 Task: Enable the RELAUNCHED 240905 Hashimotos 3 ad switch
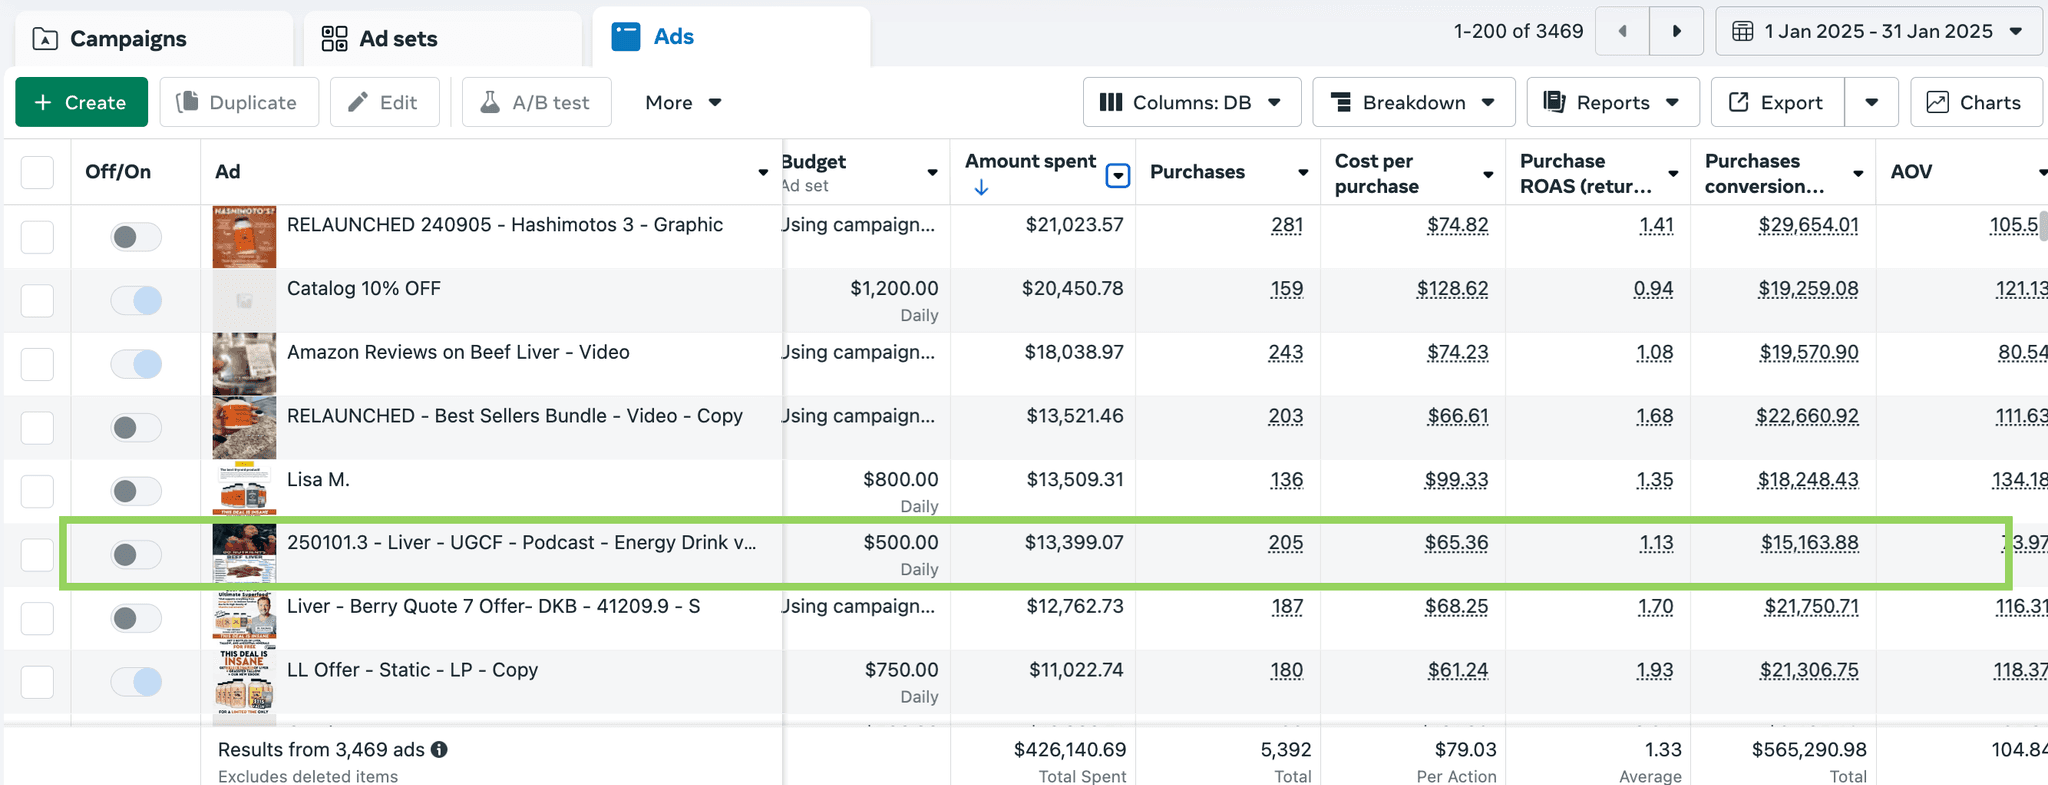136,237
